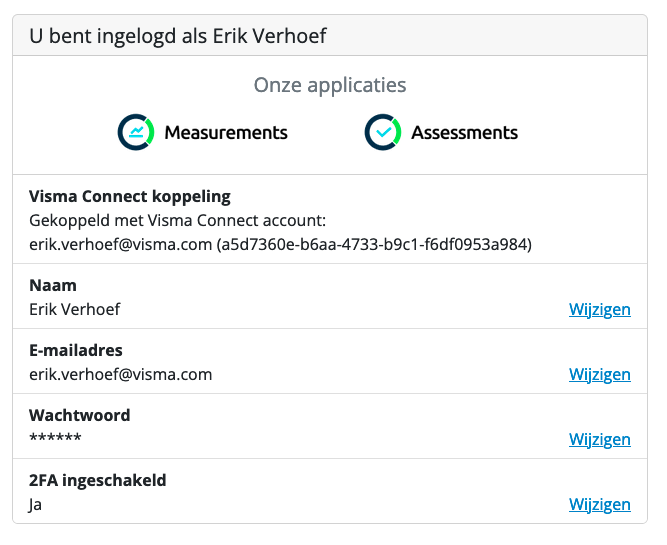Screen dimensions: 667x545
Task: Click Wijzigen next to Naam Erik Verhoef
Action: click(600, 310)
